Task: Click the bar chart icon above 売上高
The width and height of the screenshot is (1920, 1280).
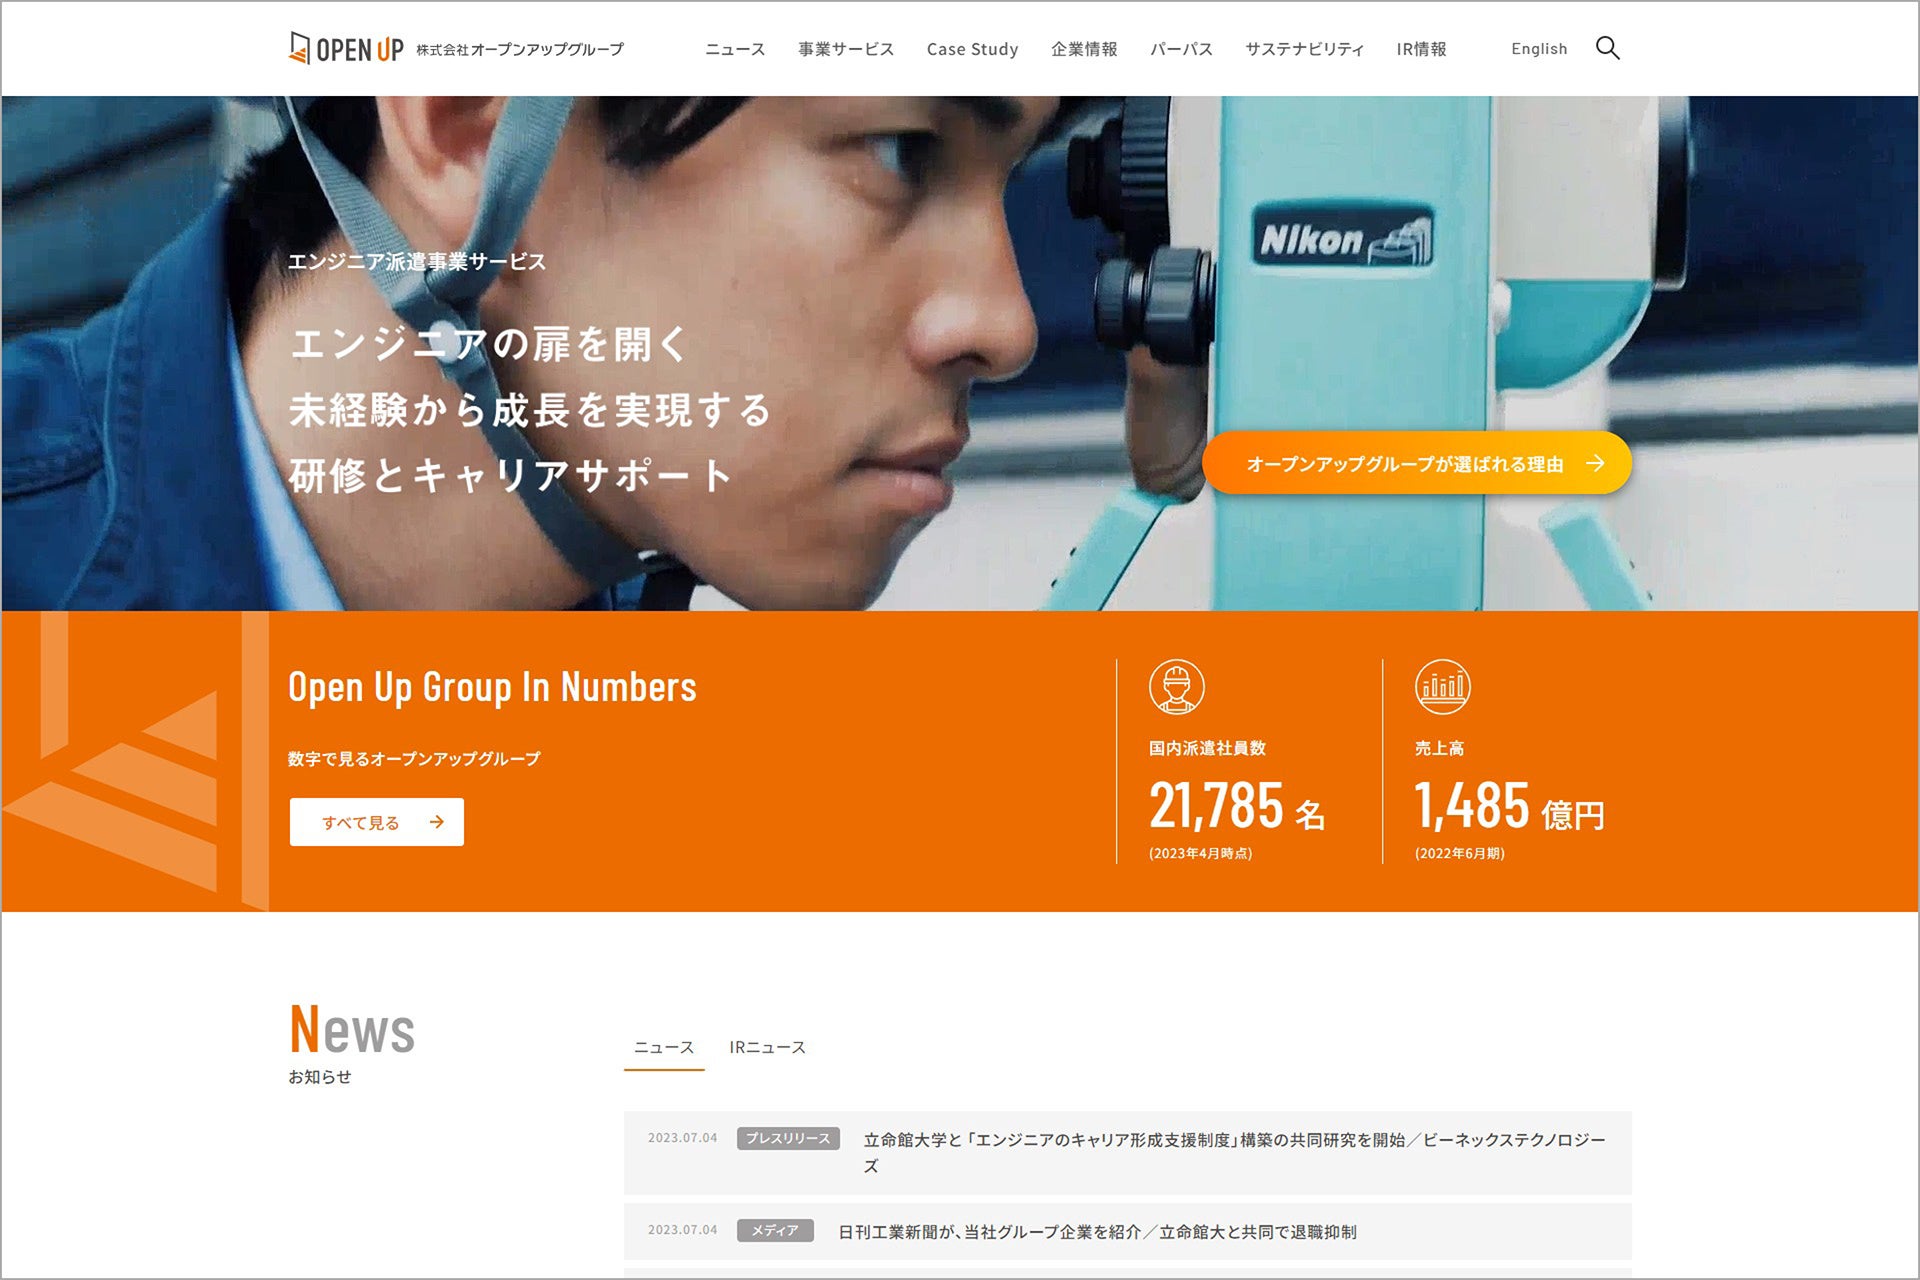Action: [x=1442, y=687]
